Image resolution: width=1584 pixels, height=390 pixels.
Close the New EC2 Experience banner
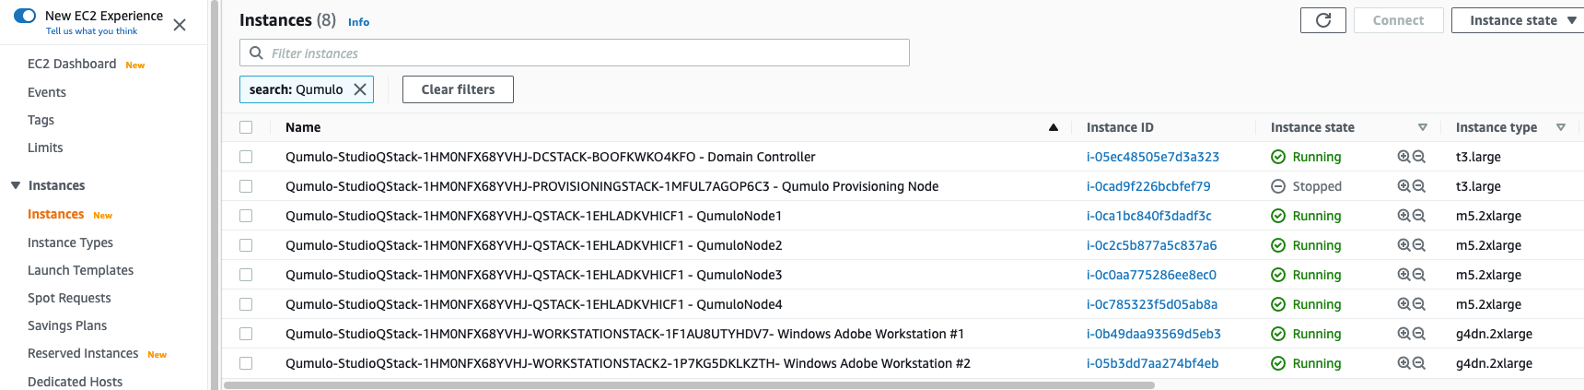coord(179,24)
